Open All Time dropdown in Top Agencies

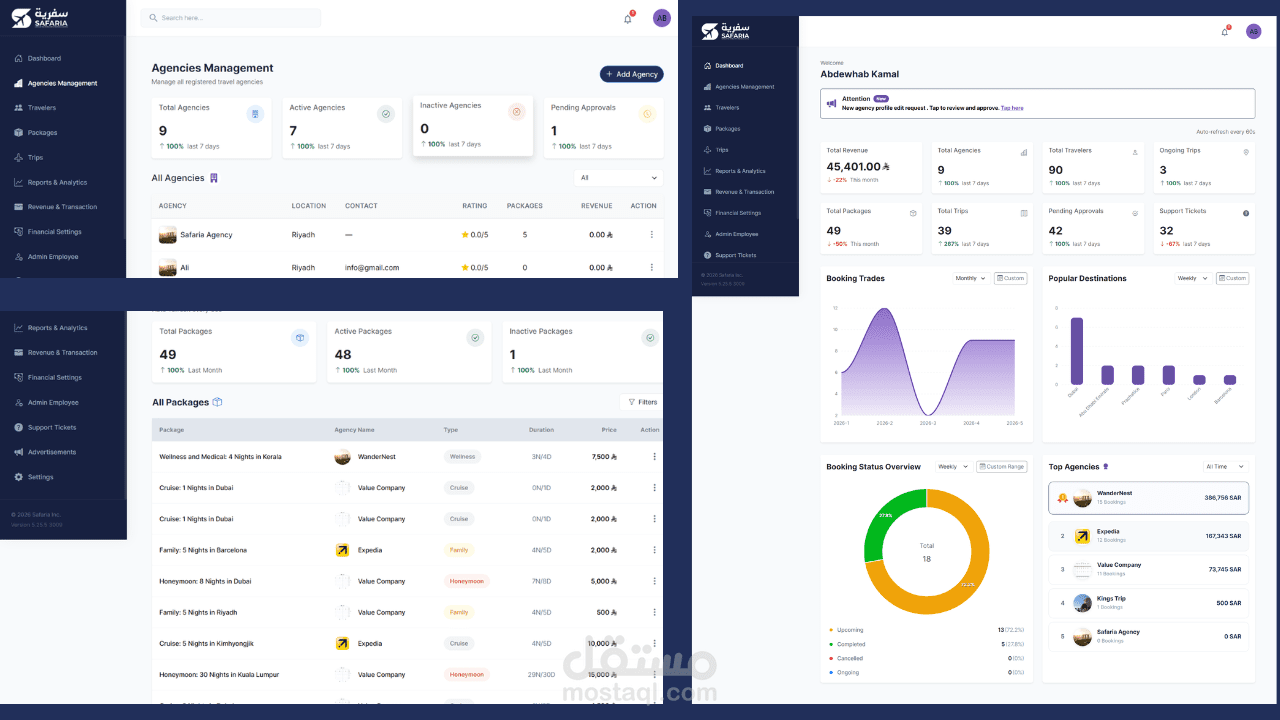coord(1226,467)
